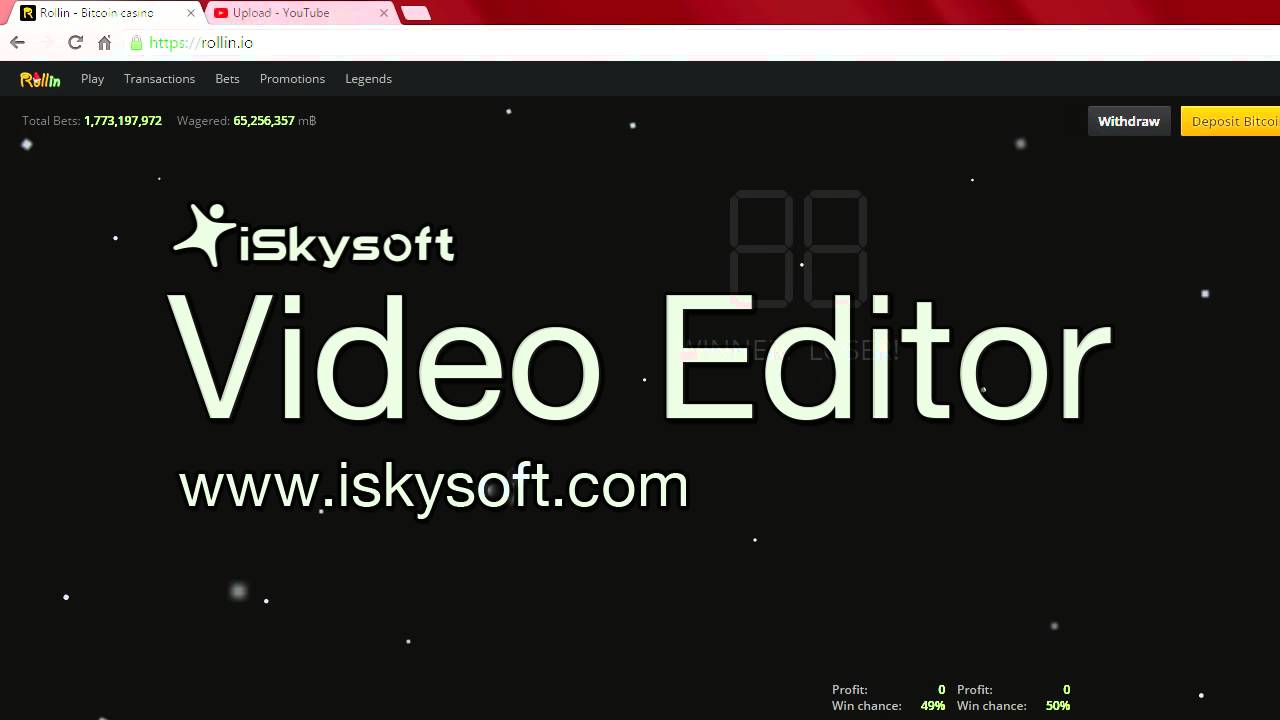The width and height of the screenshot is (1280, 720).
Task: Open a new browser tab
Action: (x=416, y=13)
